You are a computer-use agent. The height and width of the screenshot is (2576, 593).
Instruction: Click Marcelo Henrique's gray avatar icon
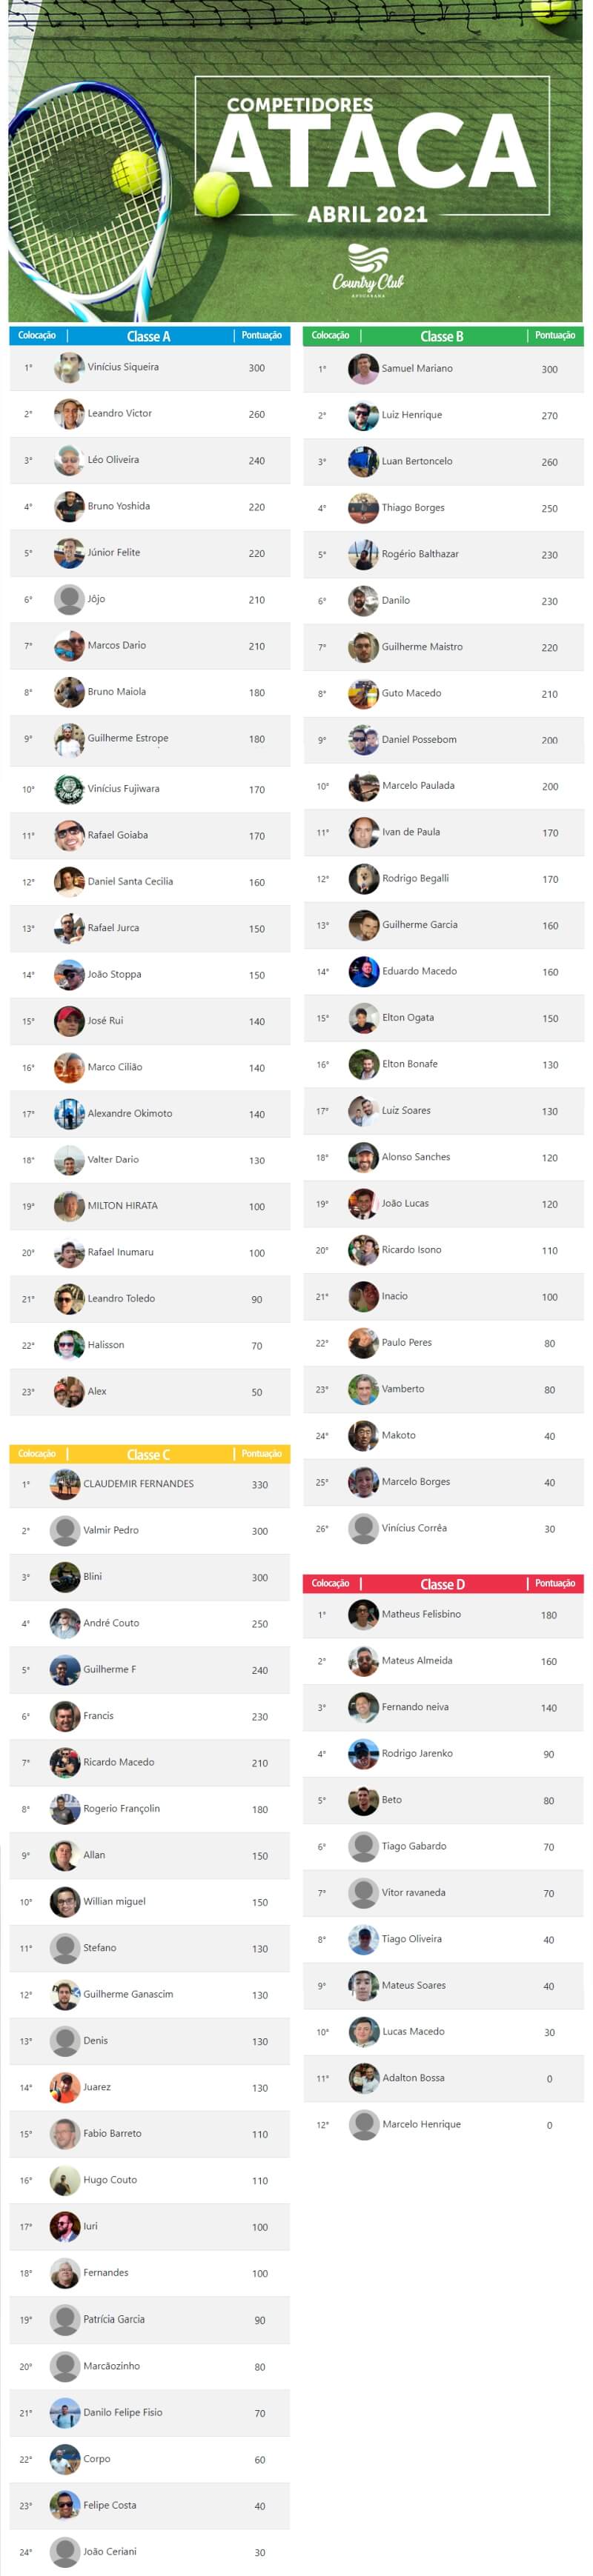[363, 2125]
